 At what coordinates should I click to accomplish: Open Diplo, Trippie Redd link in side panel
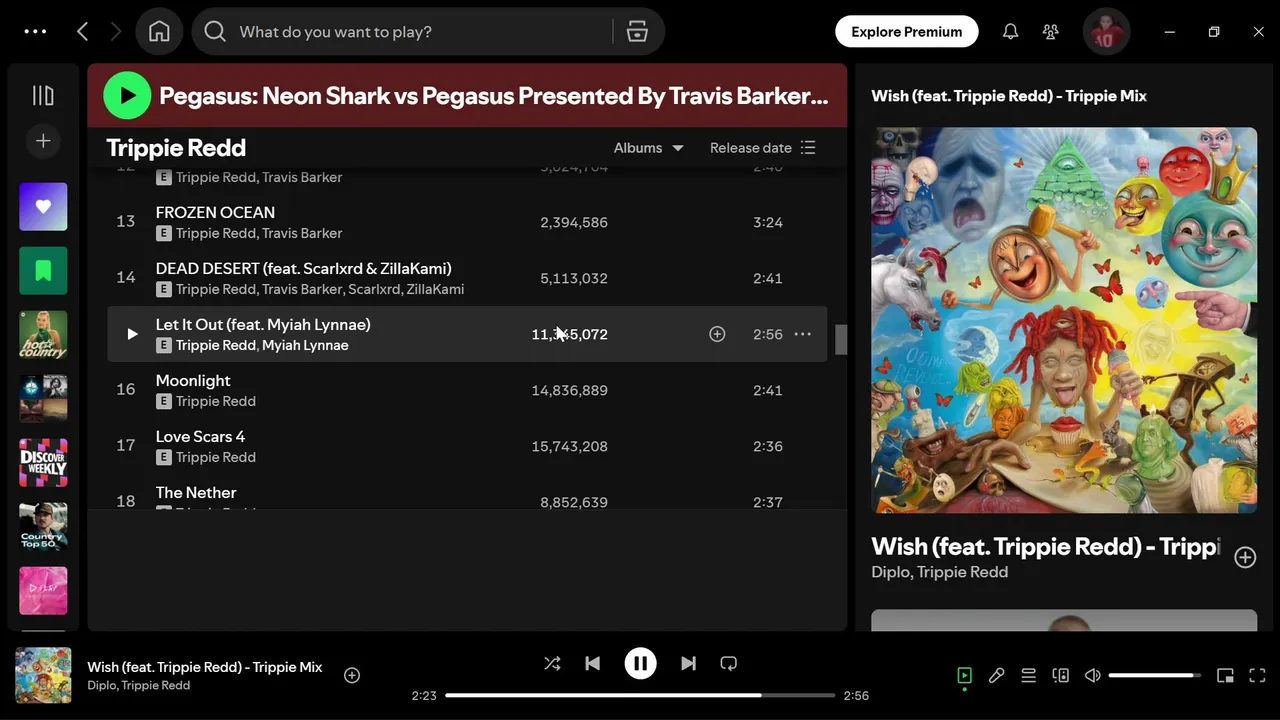point(939,572)
